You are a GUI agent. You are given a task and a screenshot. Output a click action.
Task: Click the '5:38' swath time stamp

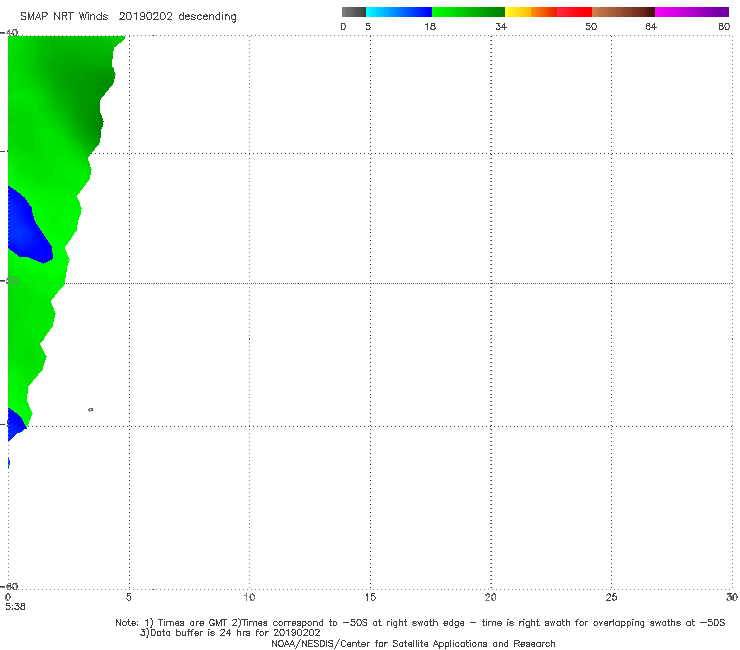tap(15, 607)
